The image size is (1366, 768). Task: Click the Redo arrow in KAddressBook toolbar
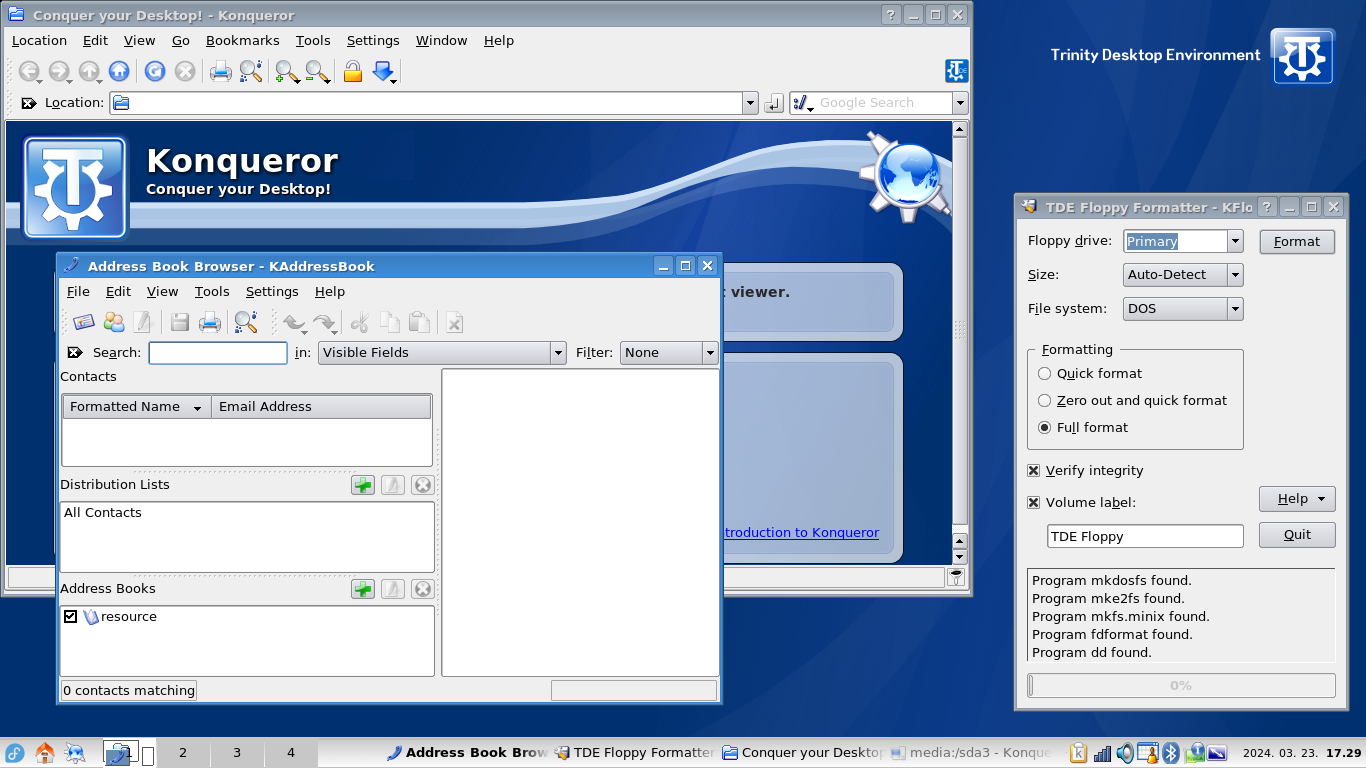[x=324, y=322]
